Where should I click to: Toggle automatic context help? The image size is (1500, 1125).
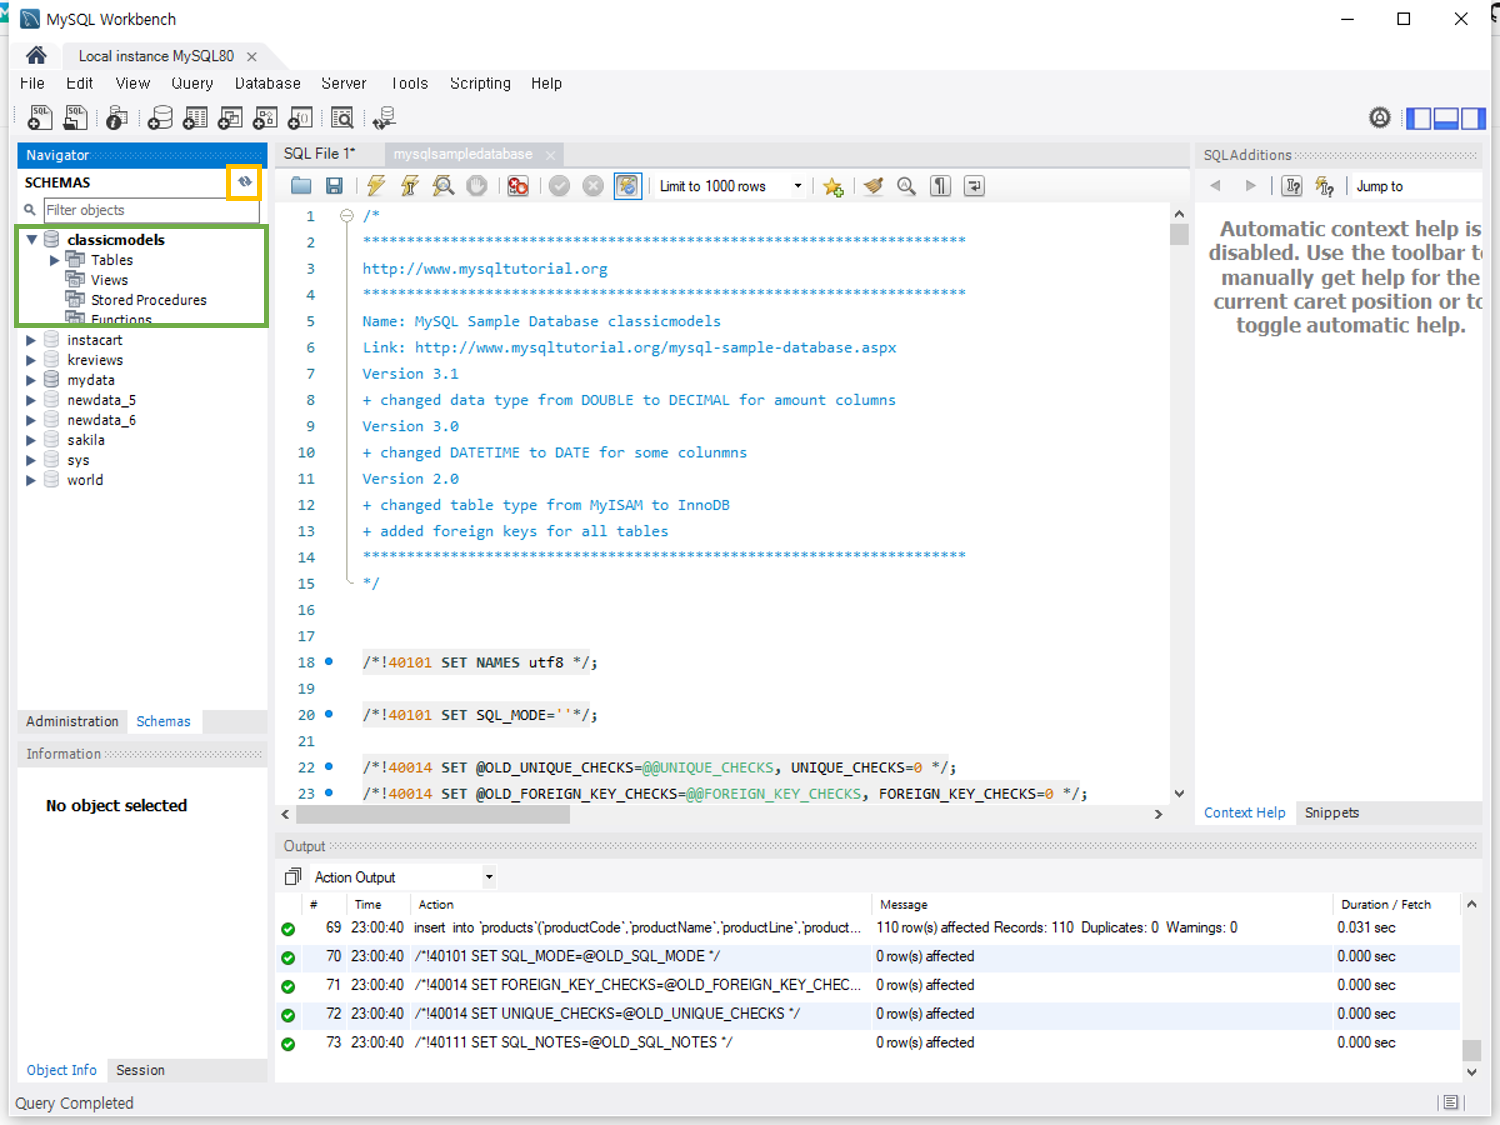1325,186
